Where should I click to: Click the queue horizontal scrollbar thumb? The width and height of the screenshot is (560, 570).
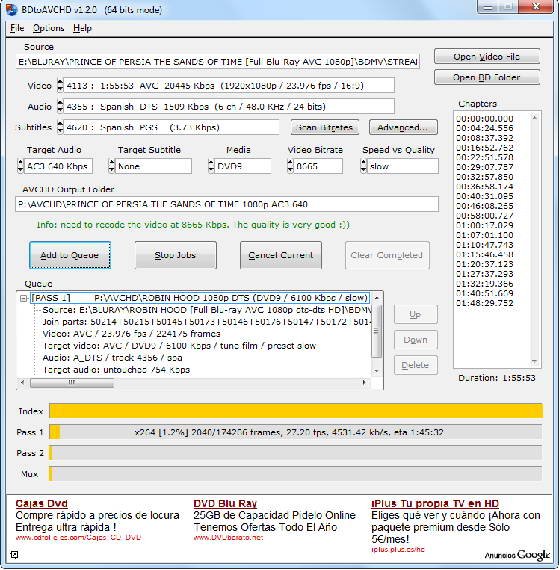coord(72,383)
